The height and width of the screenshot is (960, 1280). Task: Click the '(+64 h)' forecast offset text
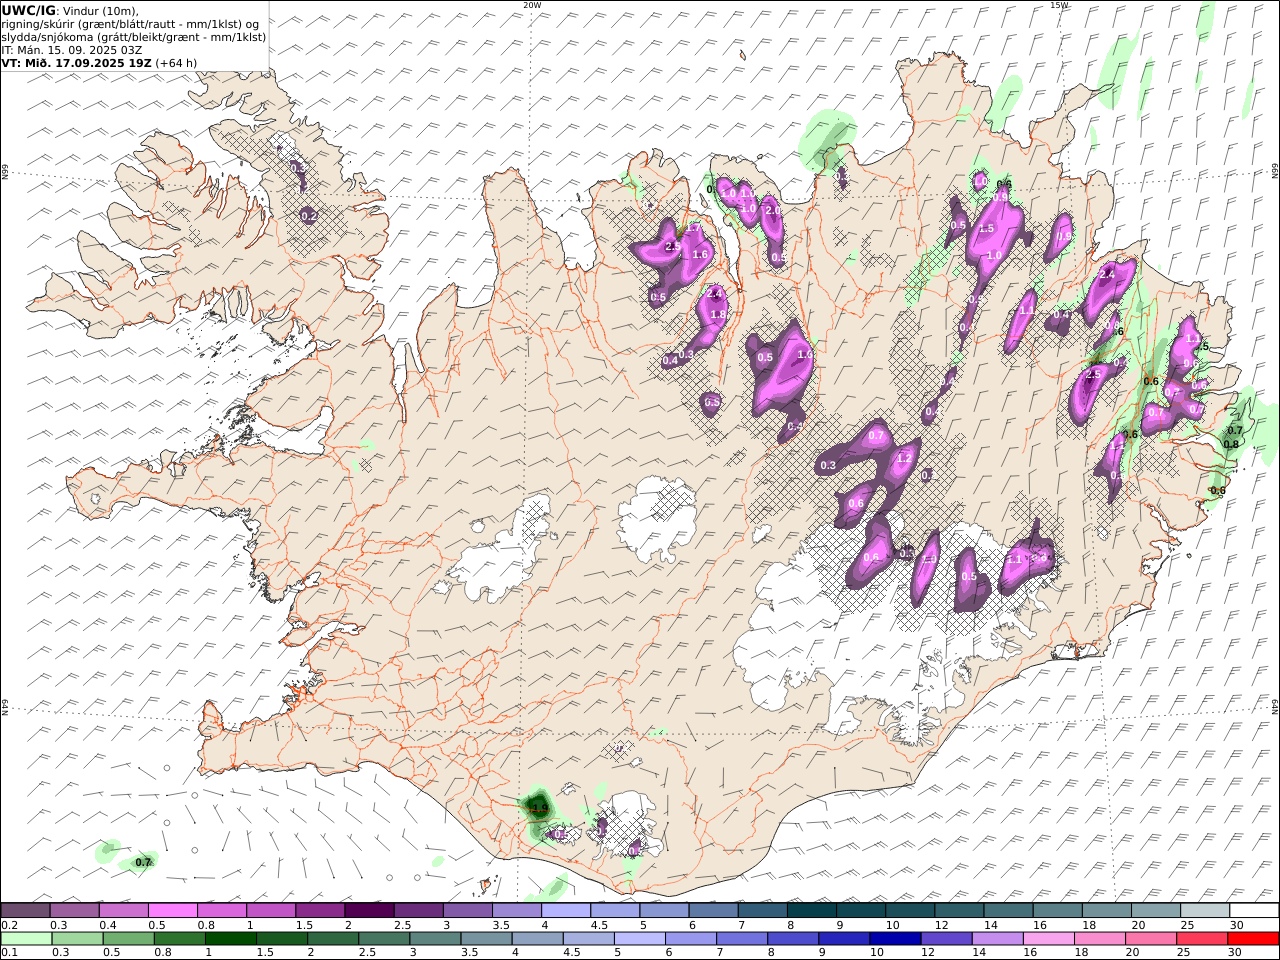[176, 63]
